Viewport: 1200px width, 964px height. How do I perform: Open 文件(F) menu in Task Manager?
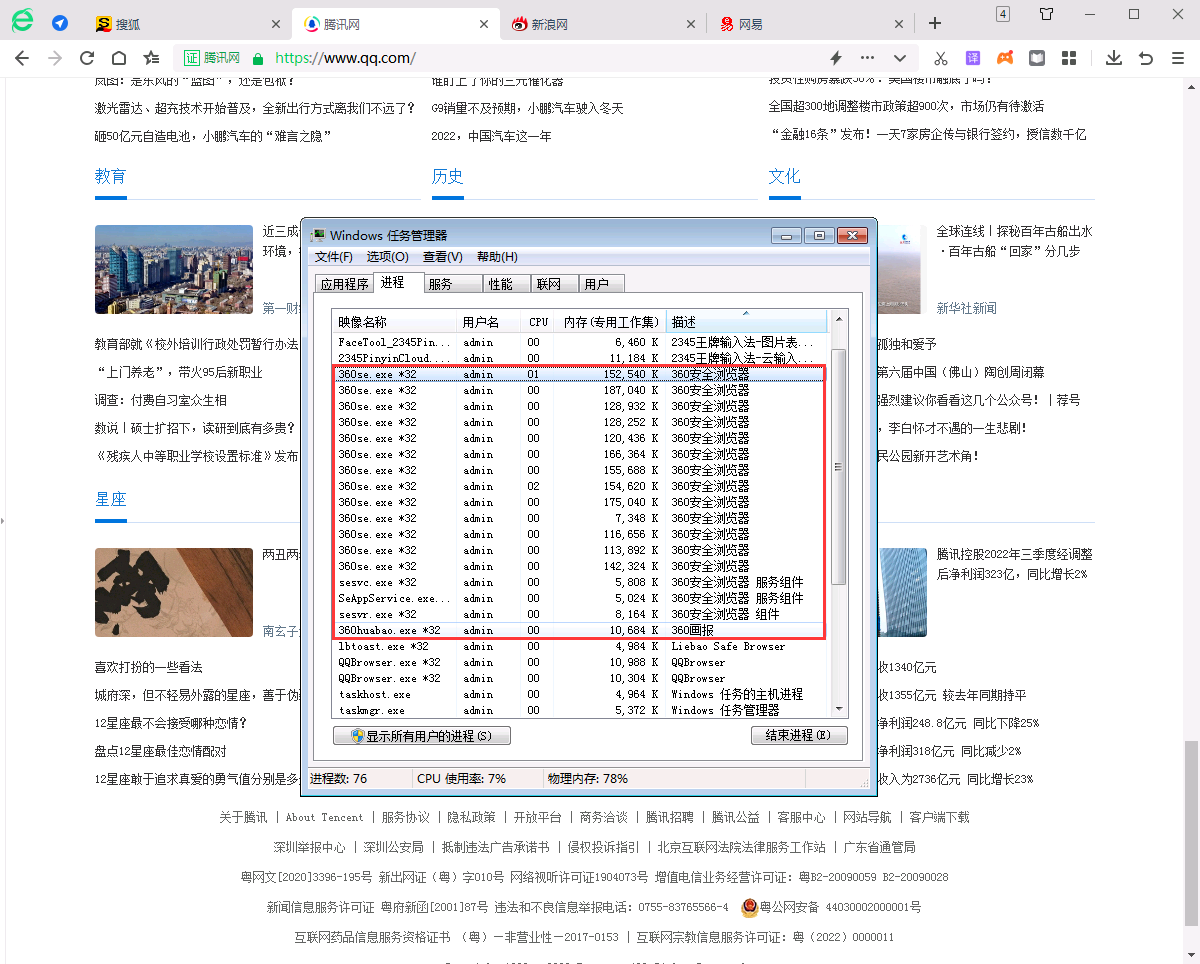pos(334,257)
